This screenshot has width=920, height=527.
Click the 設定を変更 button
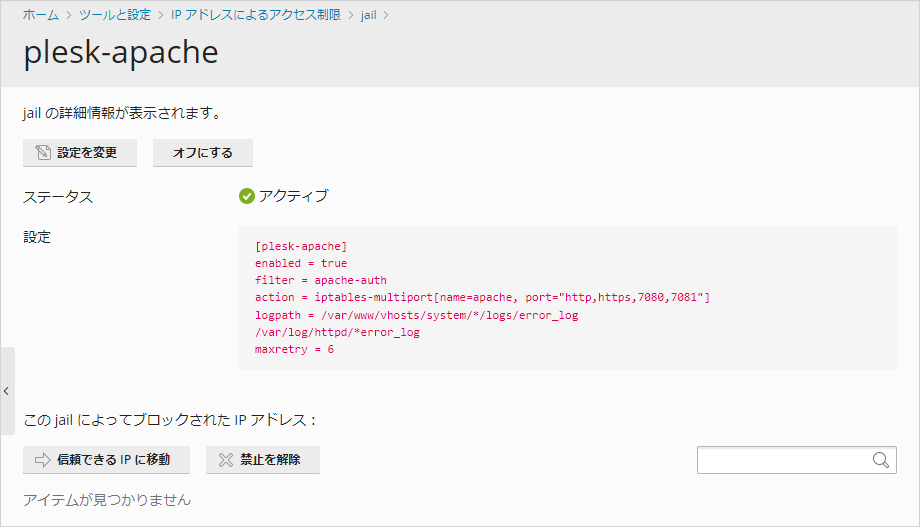(x=80, y=153)
